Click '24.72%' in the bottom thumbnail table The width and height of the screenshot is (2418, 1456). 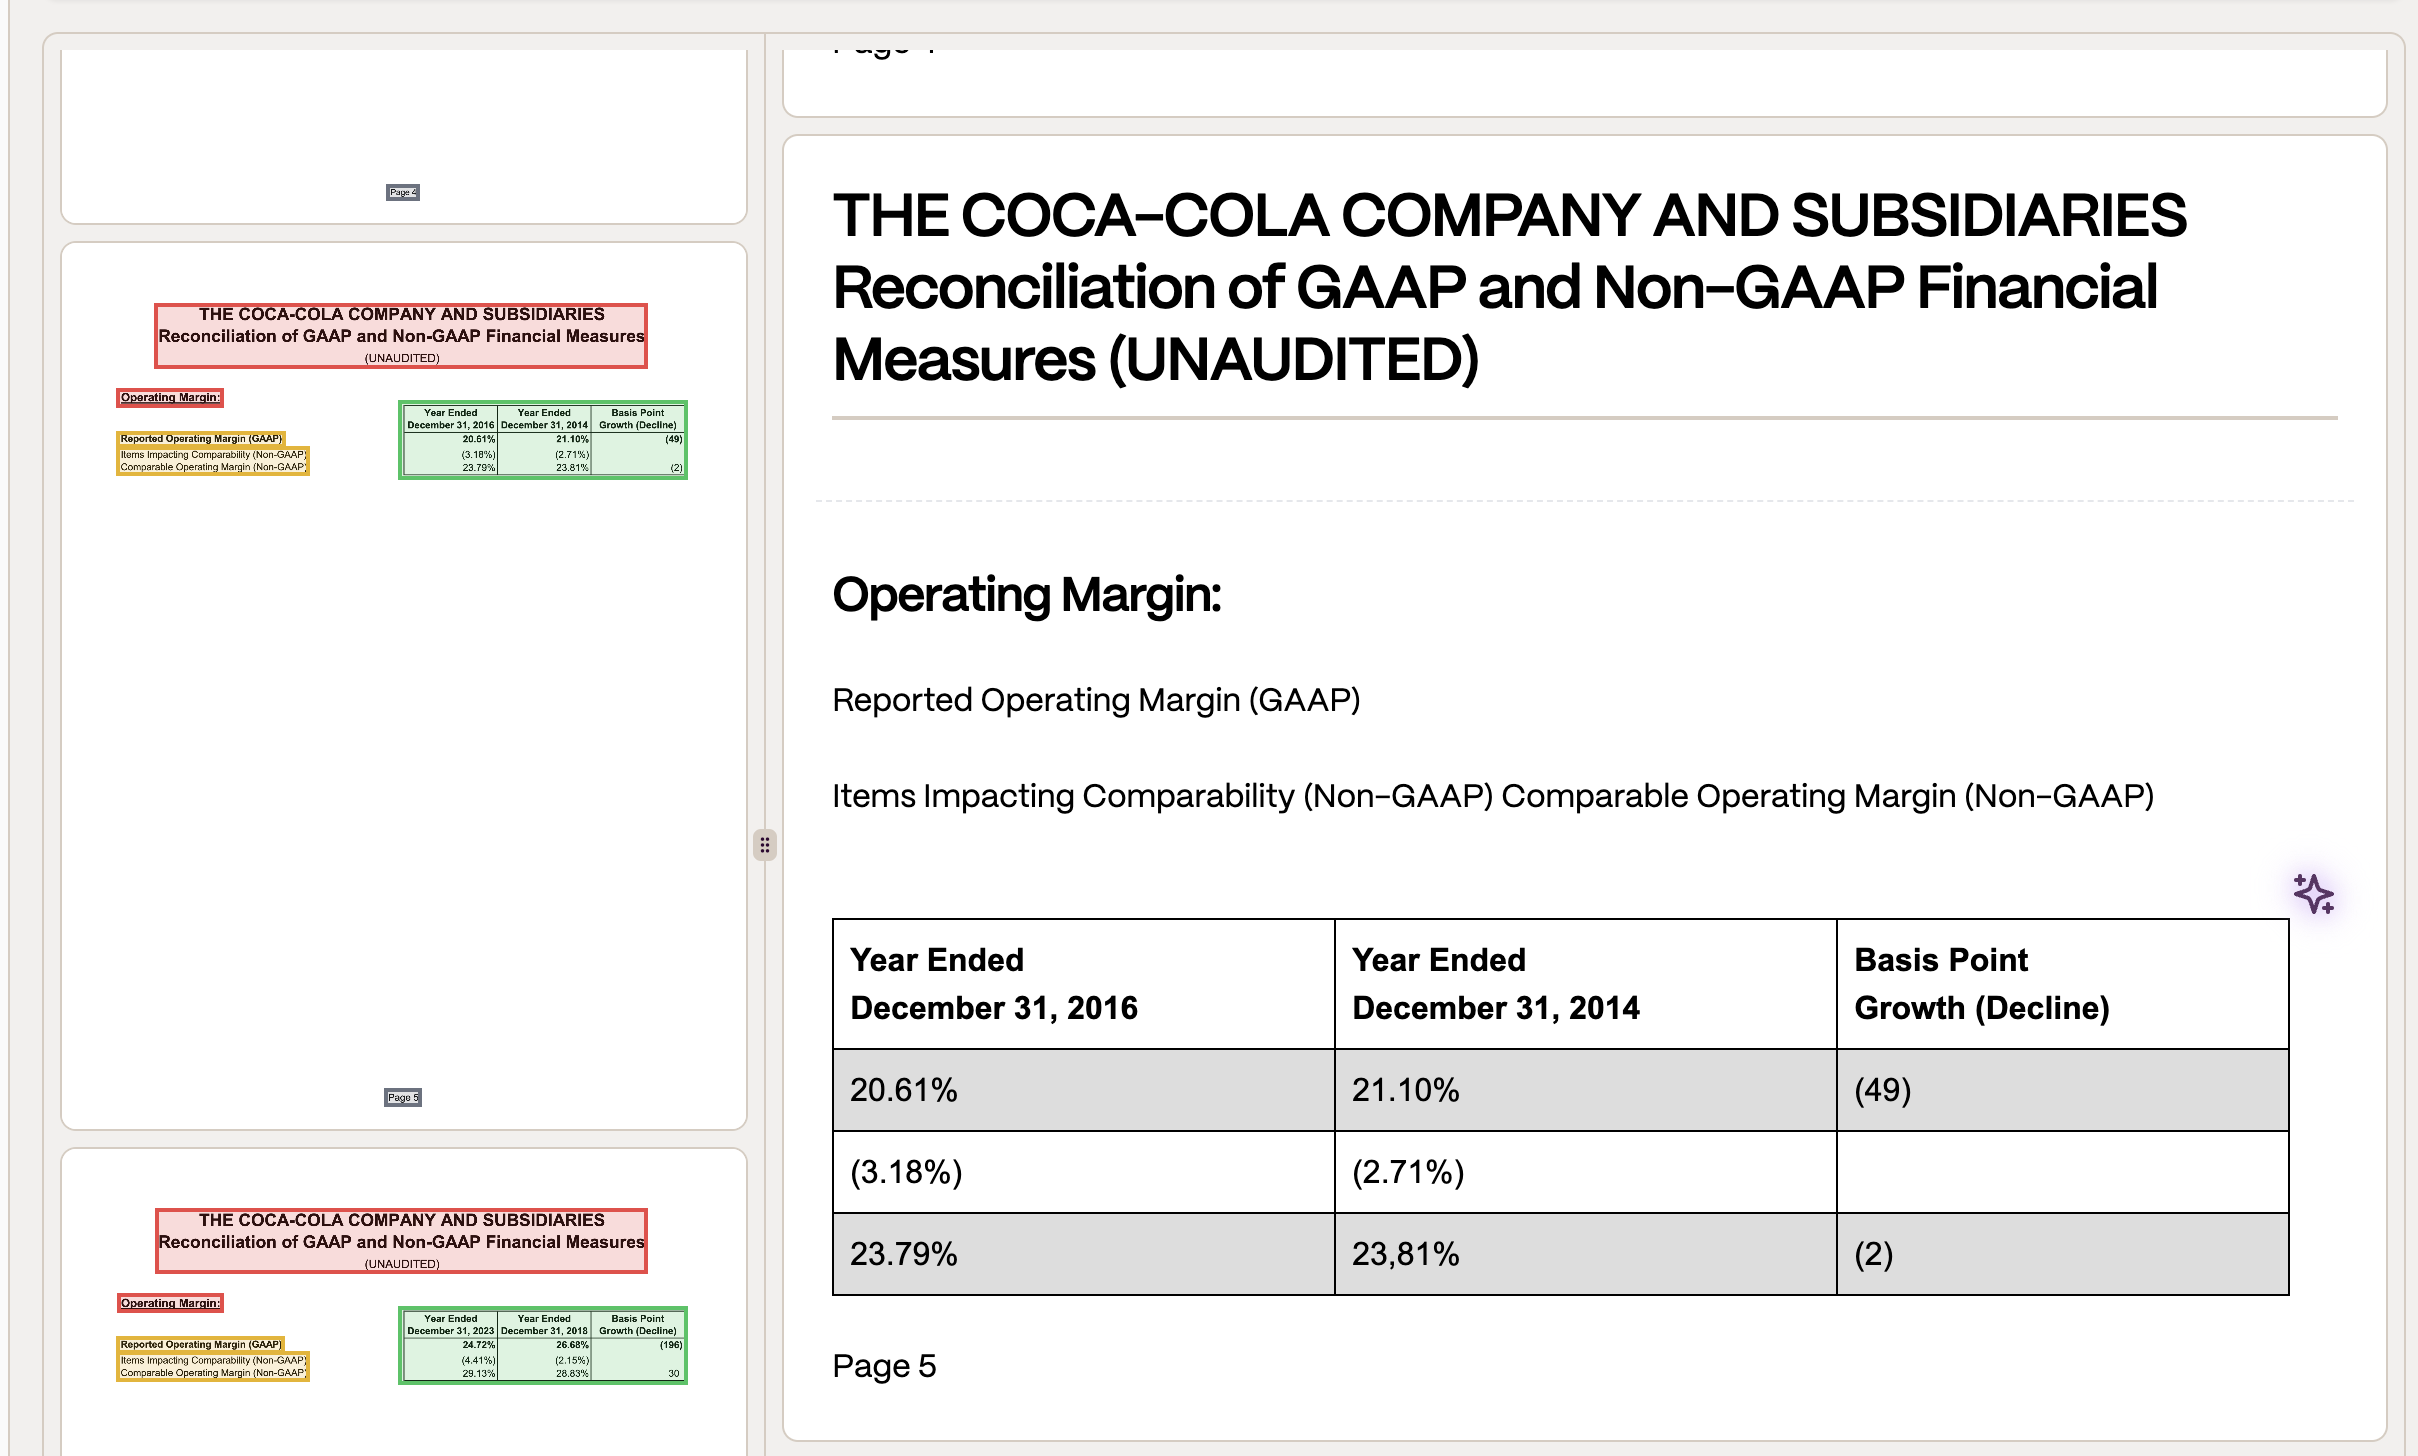click(x=478, y=1345)
